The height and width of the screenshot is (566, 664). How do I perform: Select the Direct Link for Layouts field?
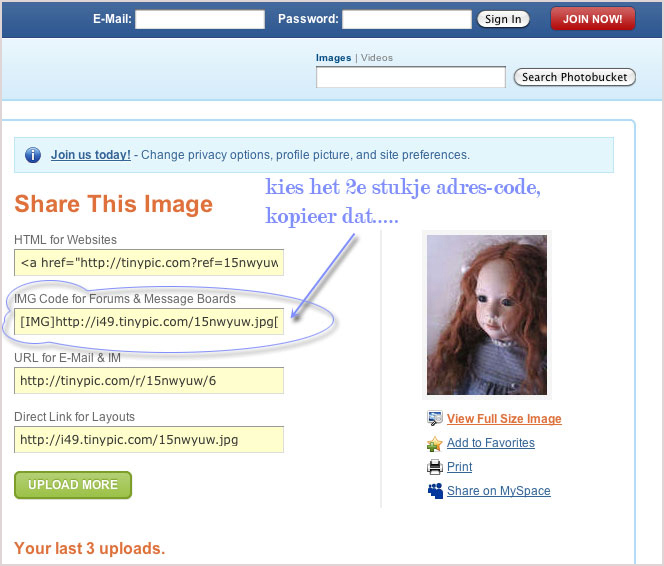click(x=149, y=439)
